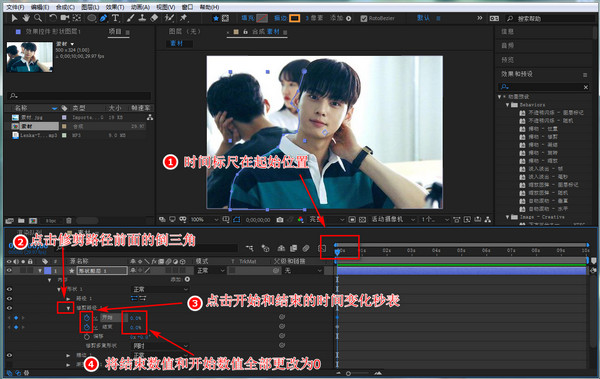Select the Clone Stamp tool
Image resolution: width=600 pixels, height=379 pixels.
point(142,18)
